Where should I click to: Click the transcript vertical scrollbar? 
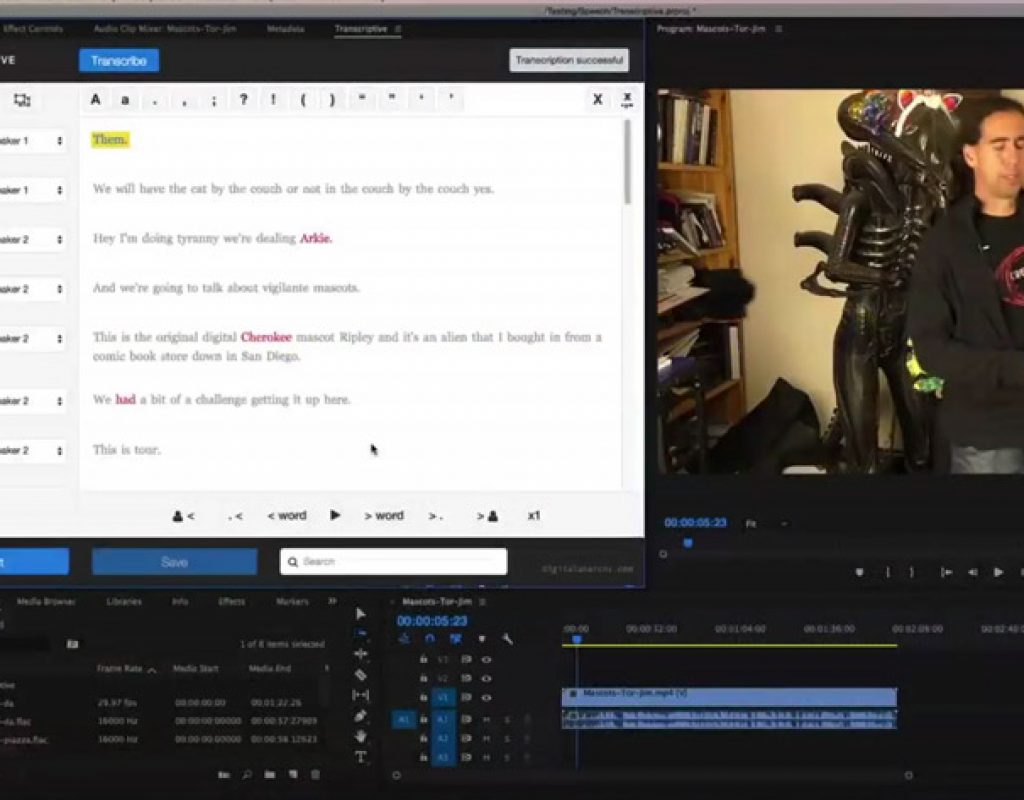(x=628, y=163)
